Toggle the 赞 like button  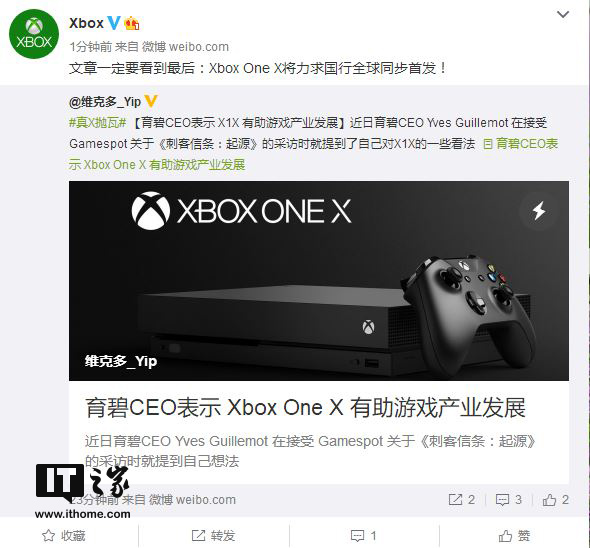[514, 535]
